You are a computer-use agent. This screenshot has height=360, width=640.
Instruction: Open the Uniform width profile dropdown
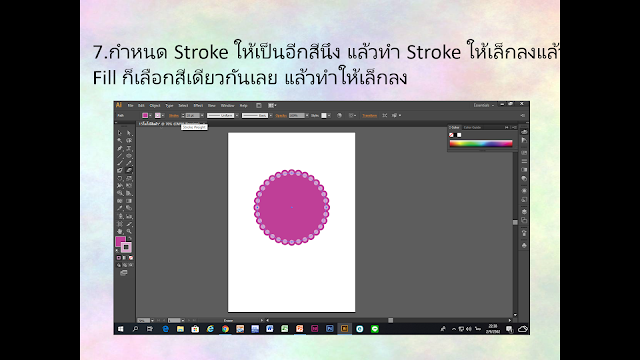coord(237,116)
